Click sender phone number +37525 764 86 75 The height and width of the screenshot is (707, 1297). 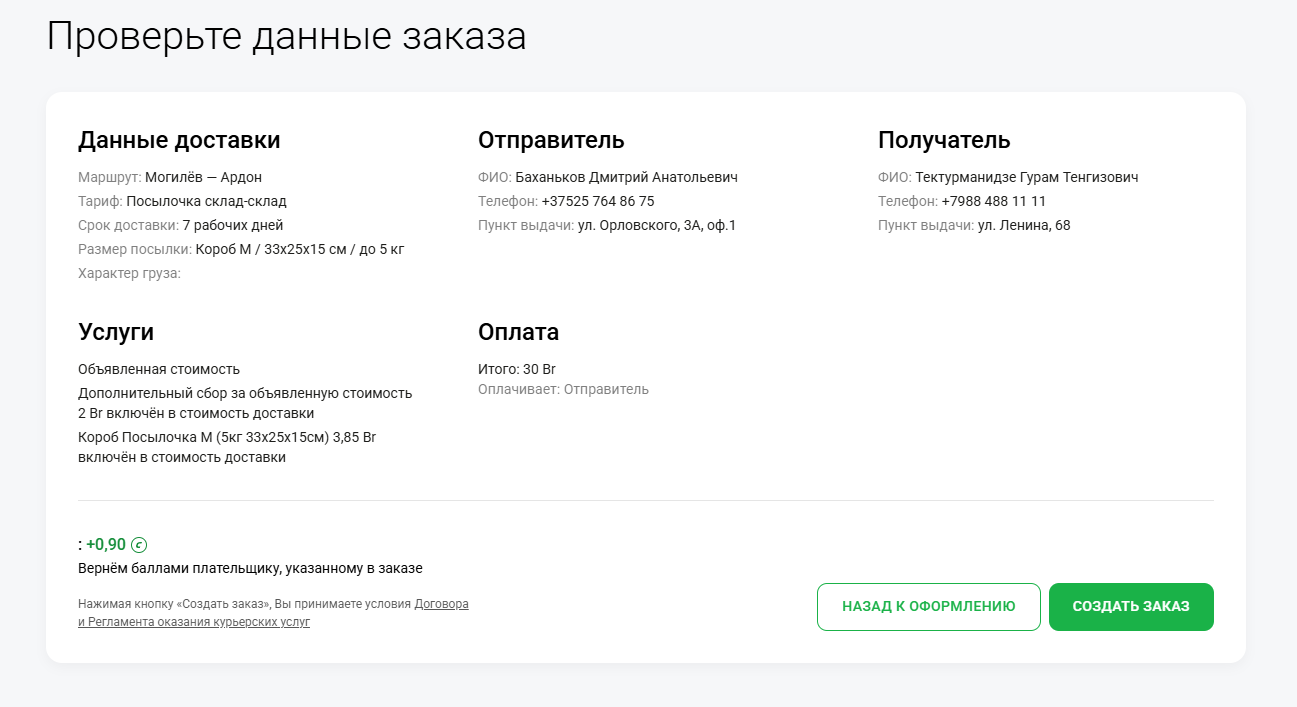pyautogui.click(x=598, y=201)
